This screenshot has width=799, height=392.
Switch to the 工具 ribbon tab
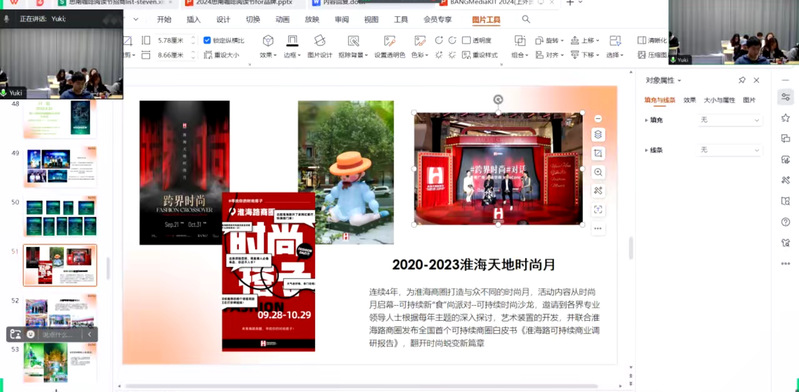[401, 19]
